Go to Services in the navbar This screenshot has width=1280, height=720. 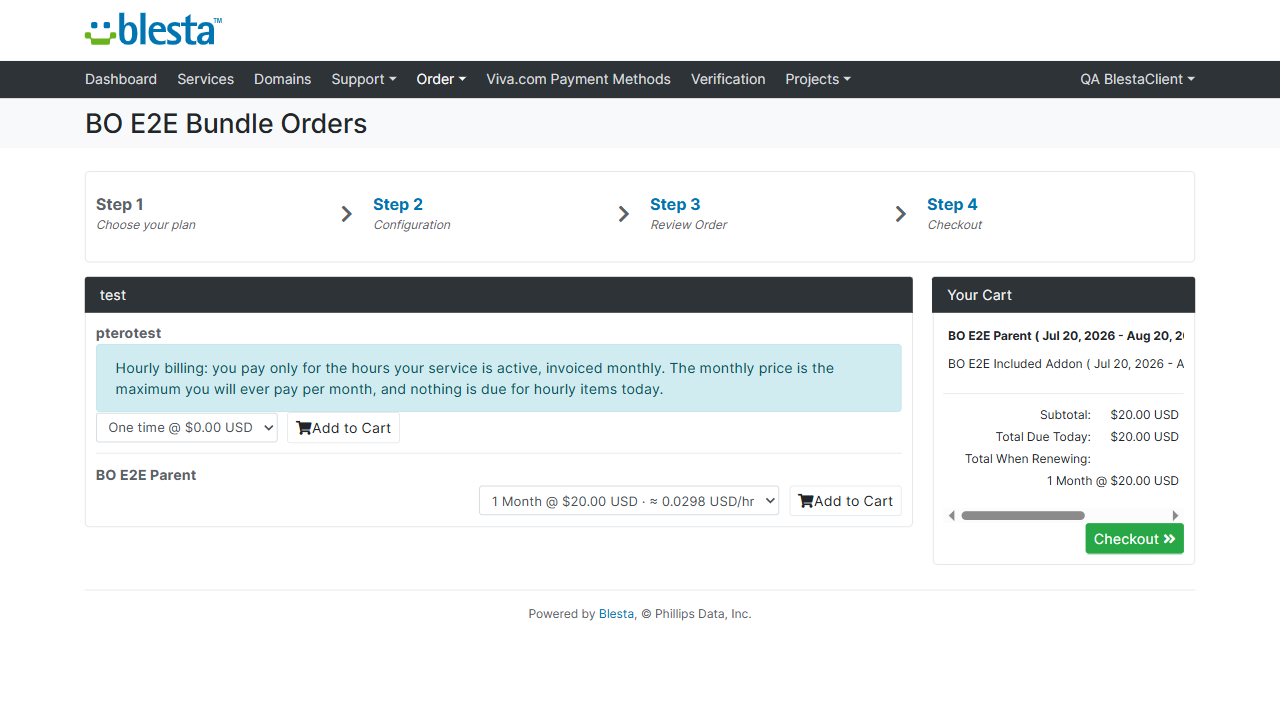click(206, 79)
